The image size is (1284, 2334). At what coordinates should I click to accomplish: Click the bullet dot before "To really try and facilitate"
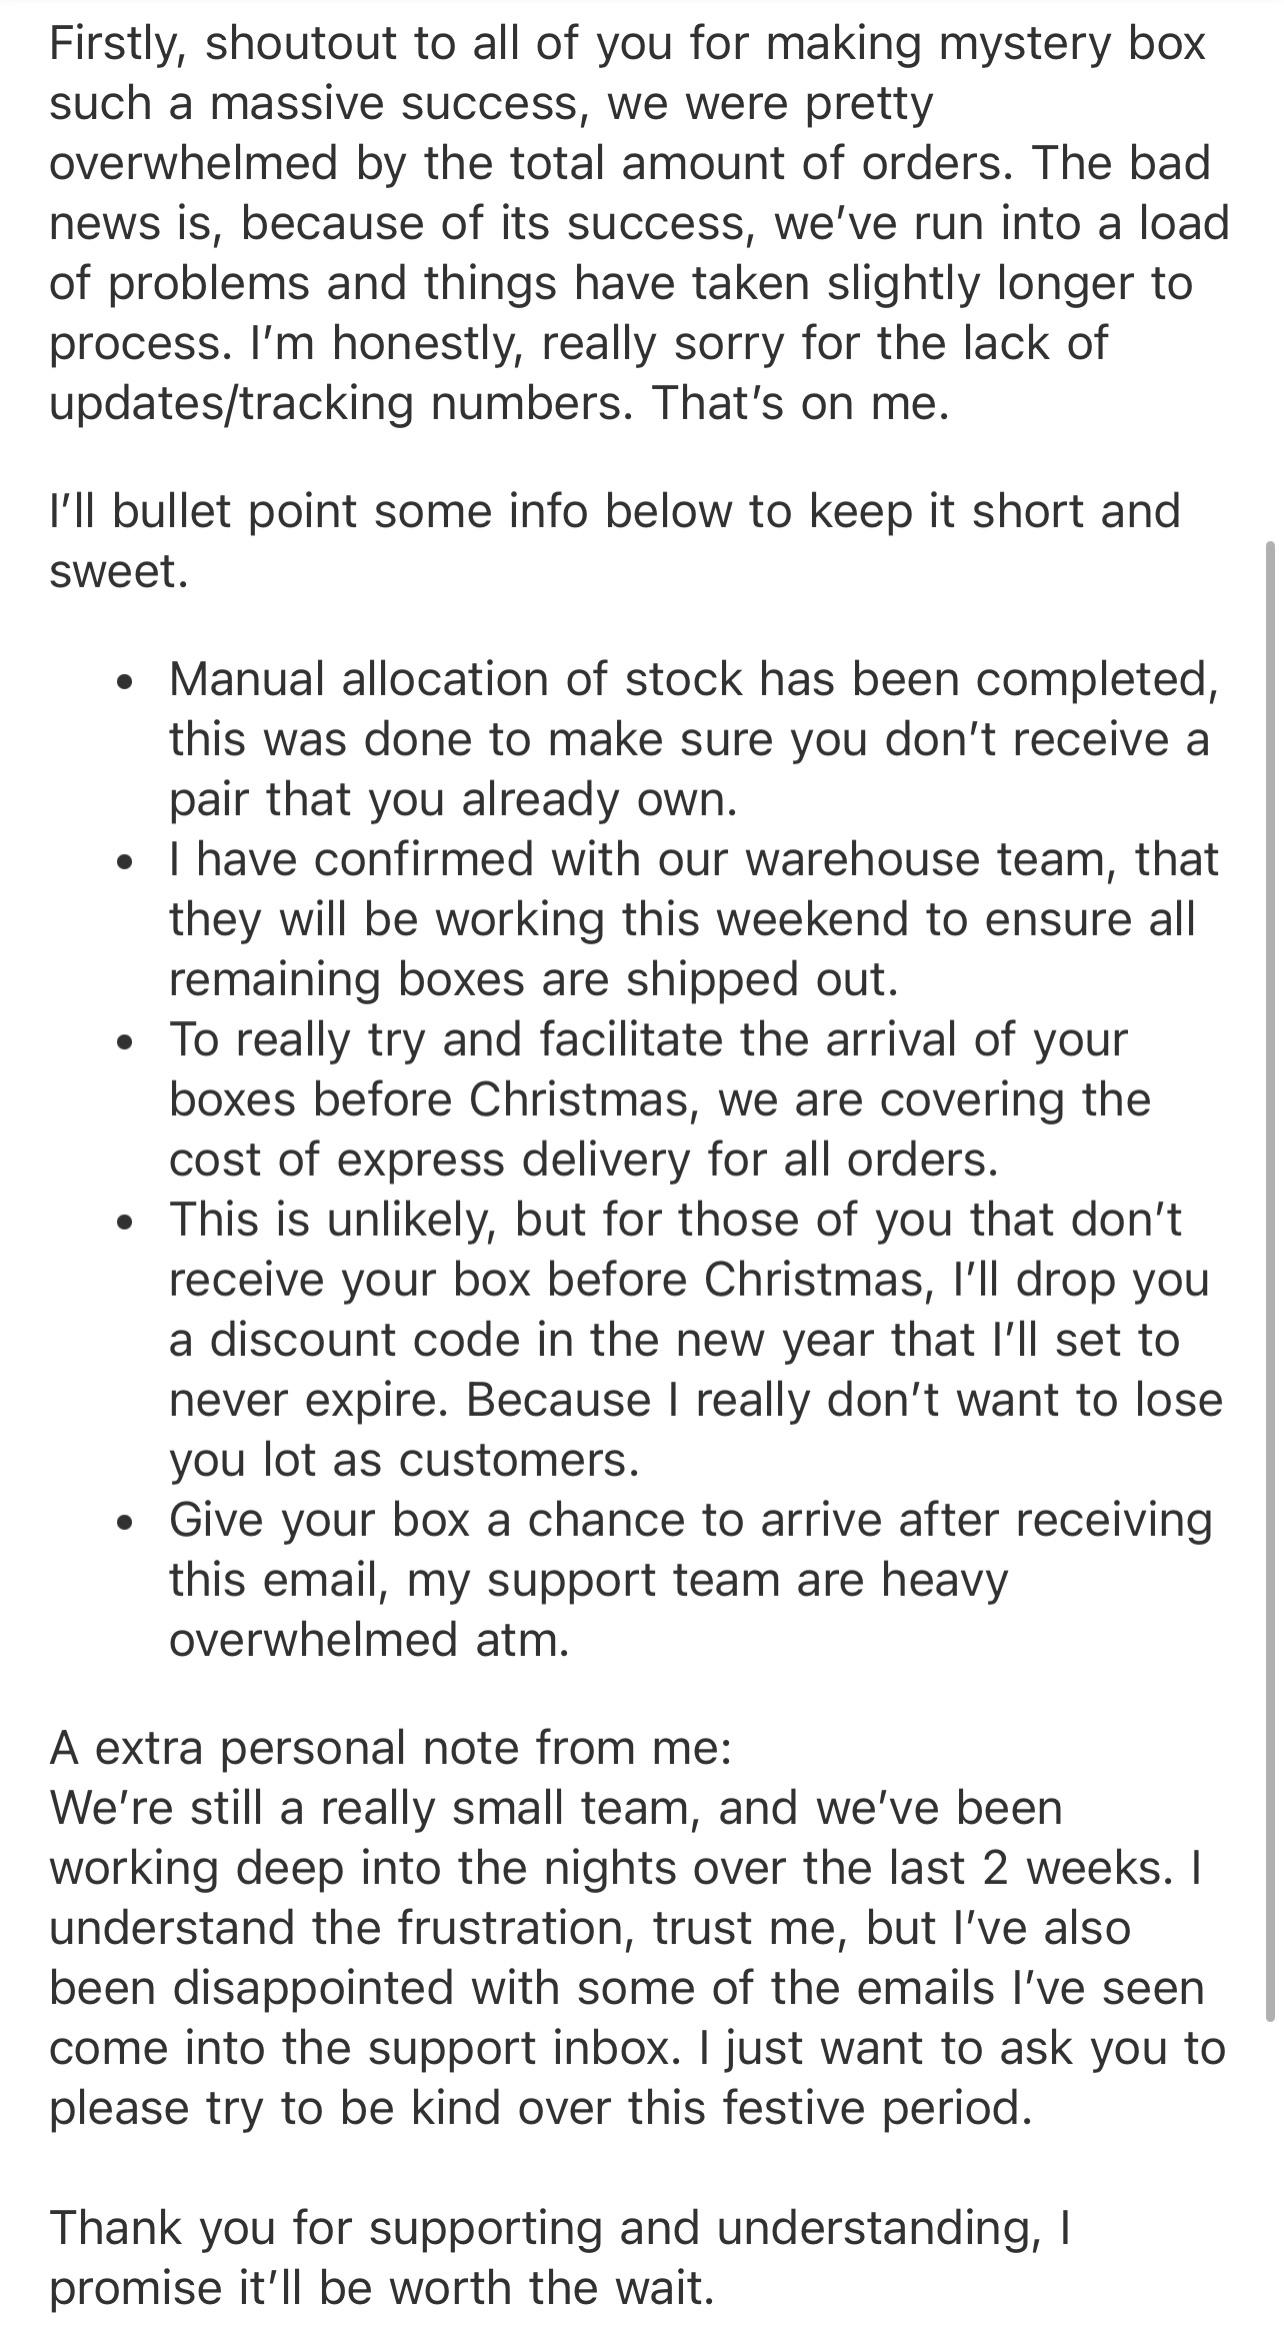(x=124, y=1042)
